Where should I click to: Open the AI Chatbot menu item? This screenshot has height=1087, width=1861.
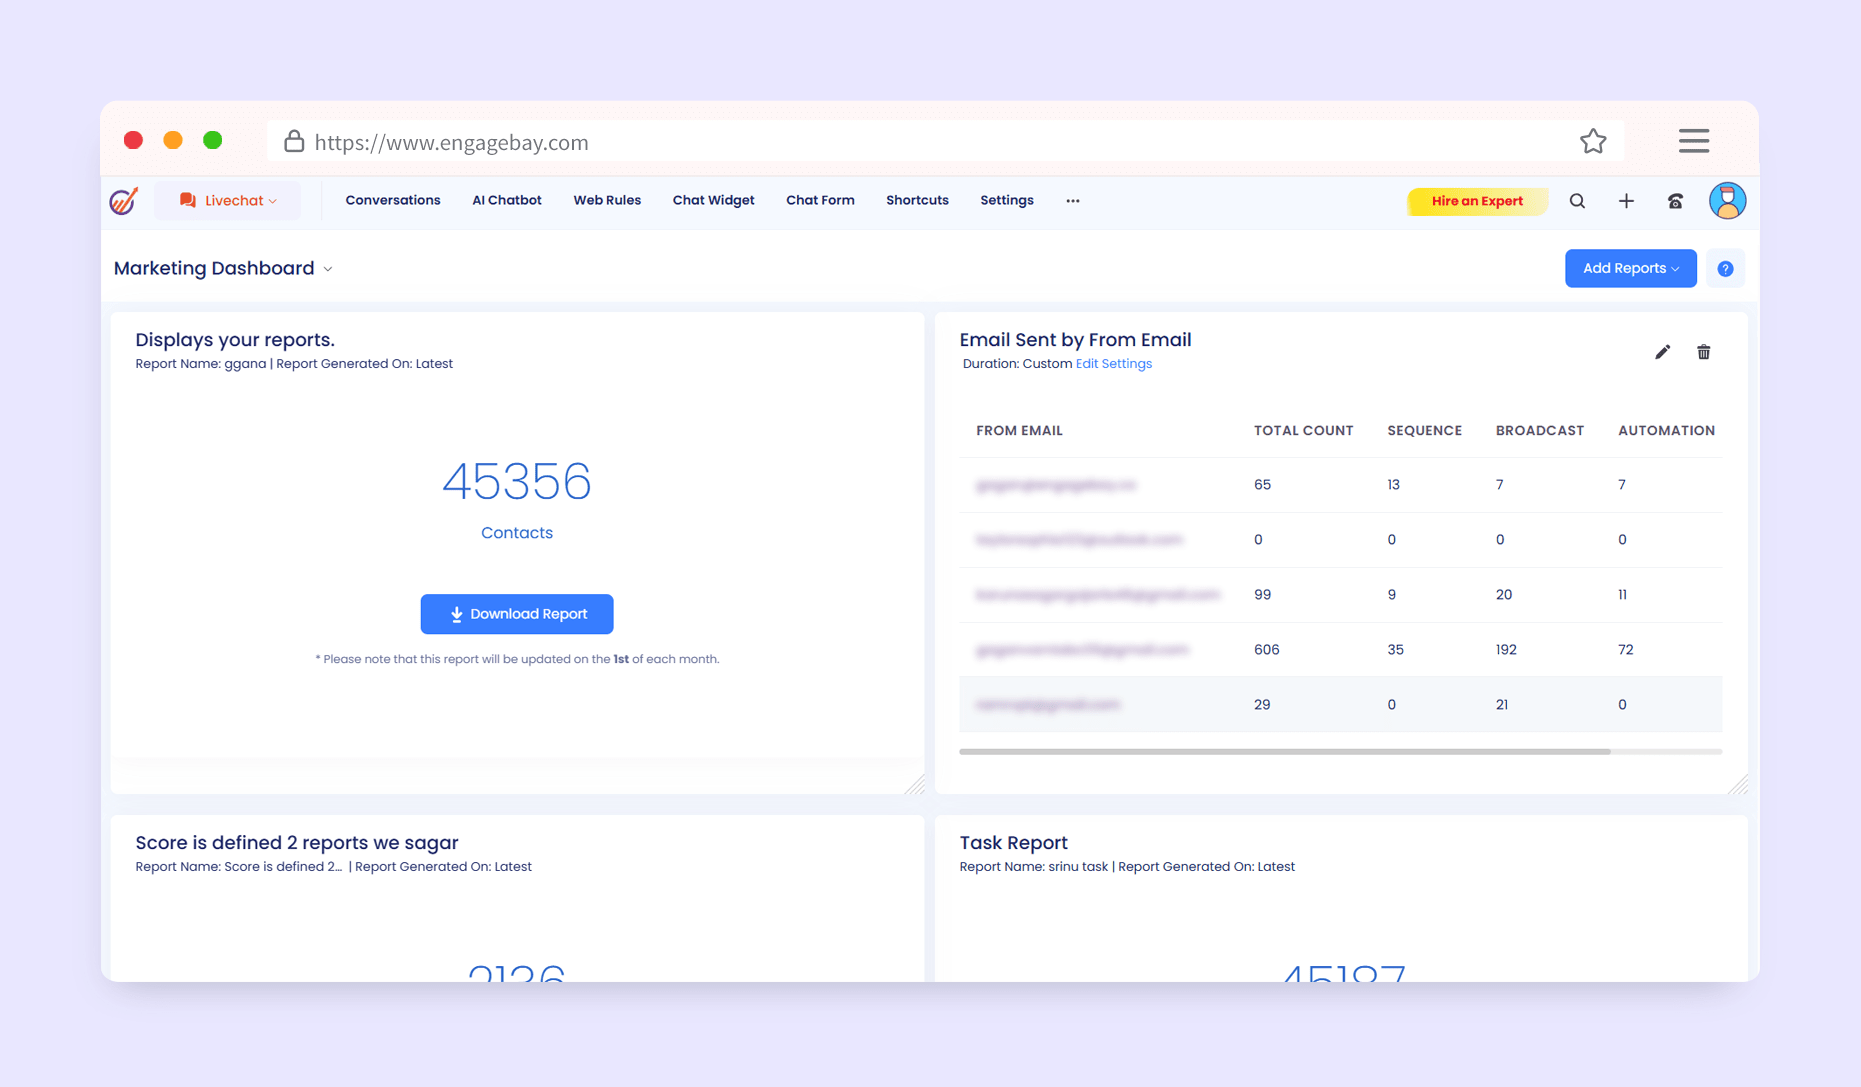(506, 201)
